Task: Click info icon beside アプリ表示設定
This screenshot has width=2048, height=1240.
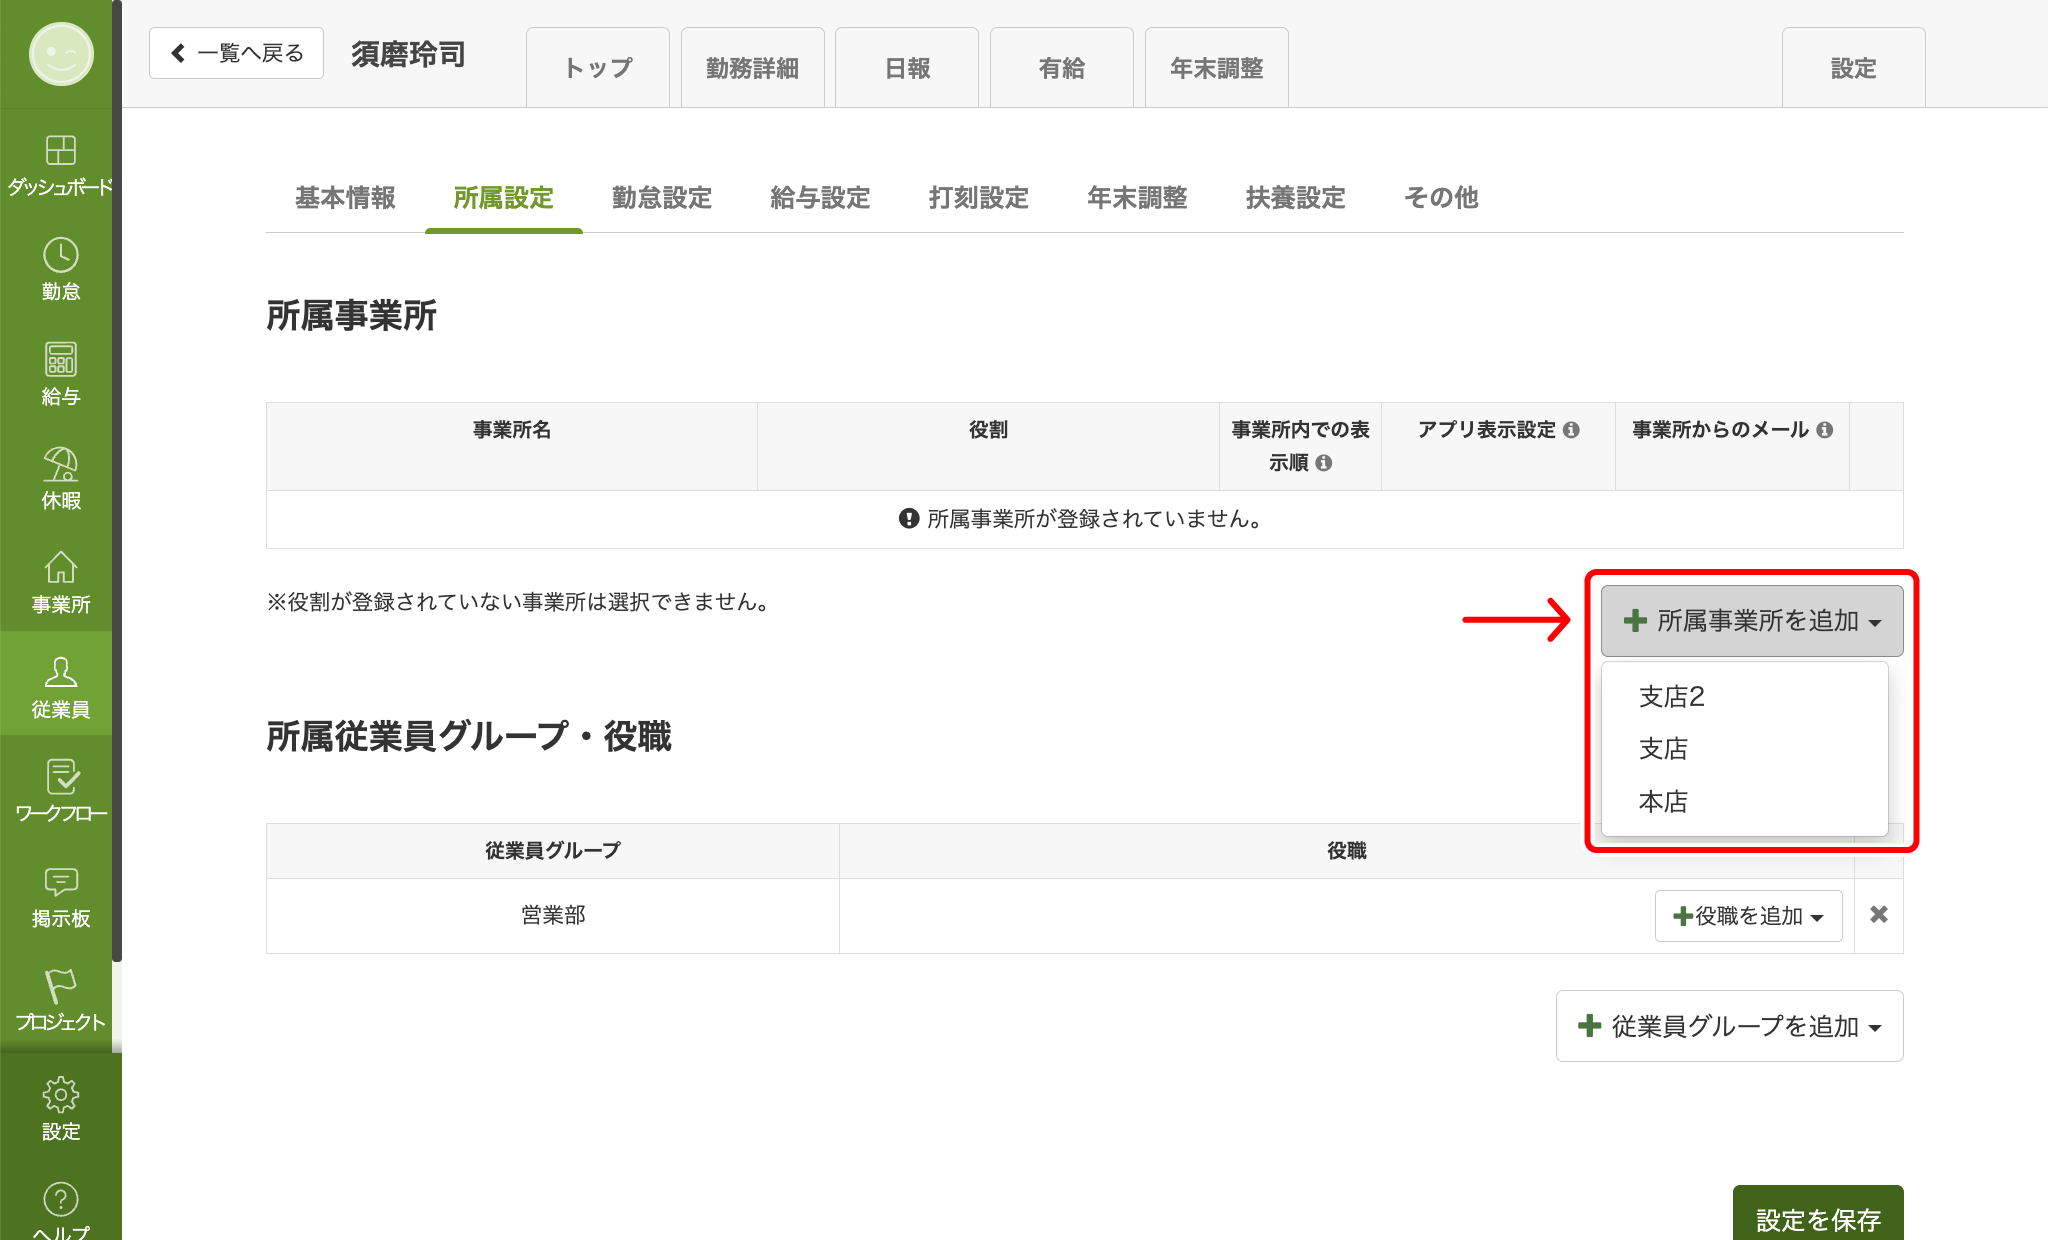Action: pos(1571,430)
